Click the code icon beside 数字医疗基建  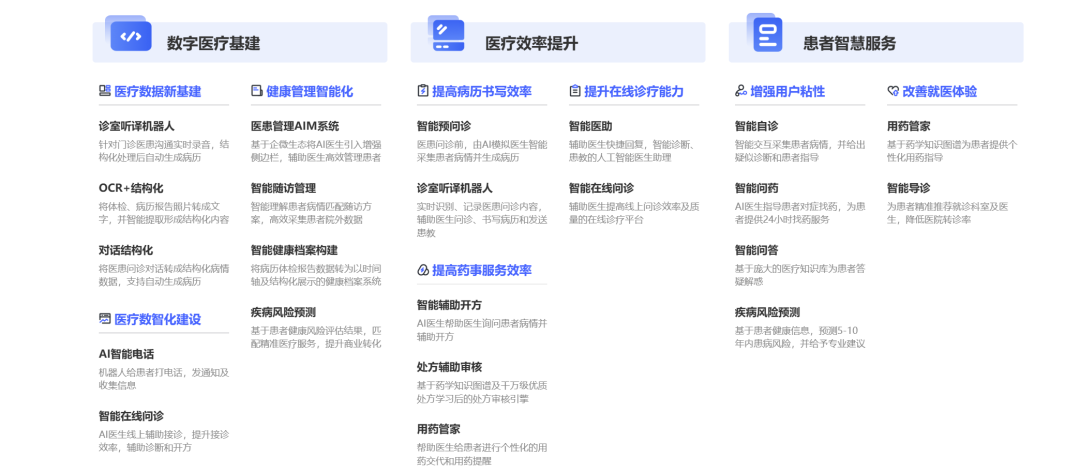tap(130, 36)
